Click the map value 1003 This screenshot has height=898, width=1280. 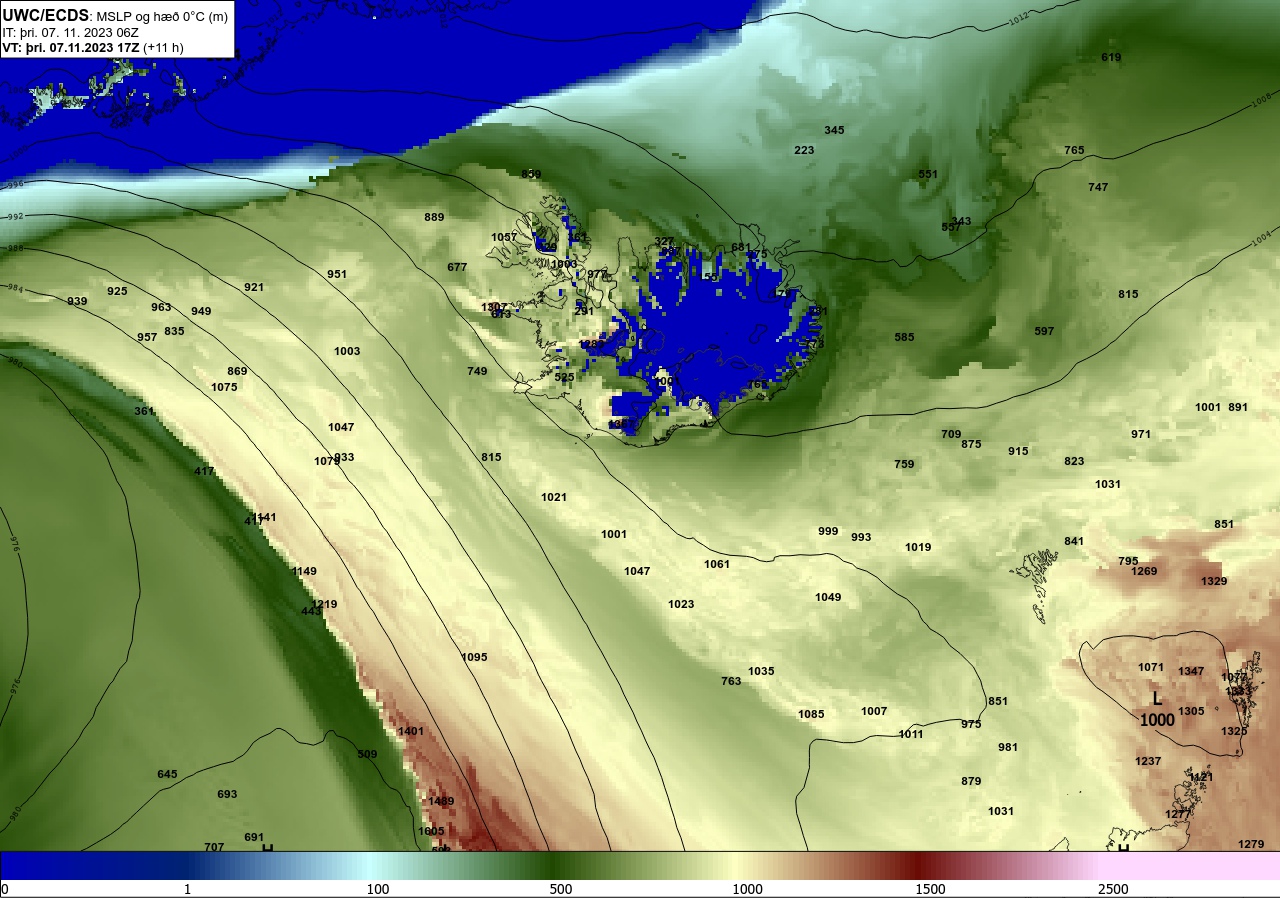point(347,351)
